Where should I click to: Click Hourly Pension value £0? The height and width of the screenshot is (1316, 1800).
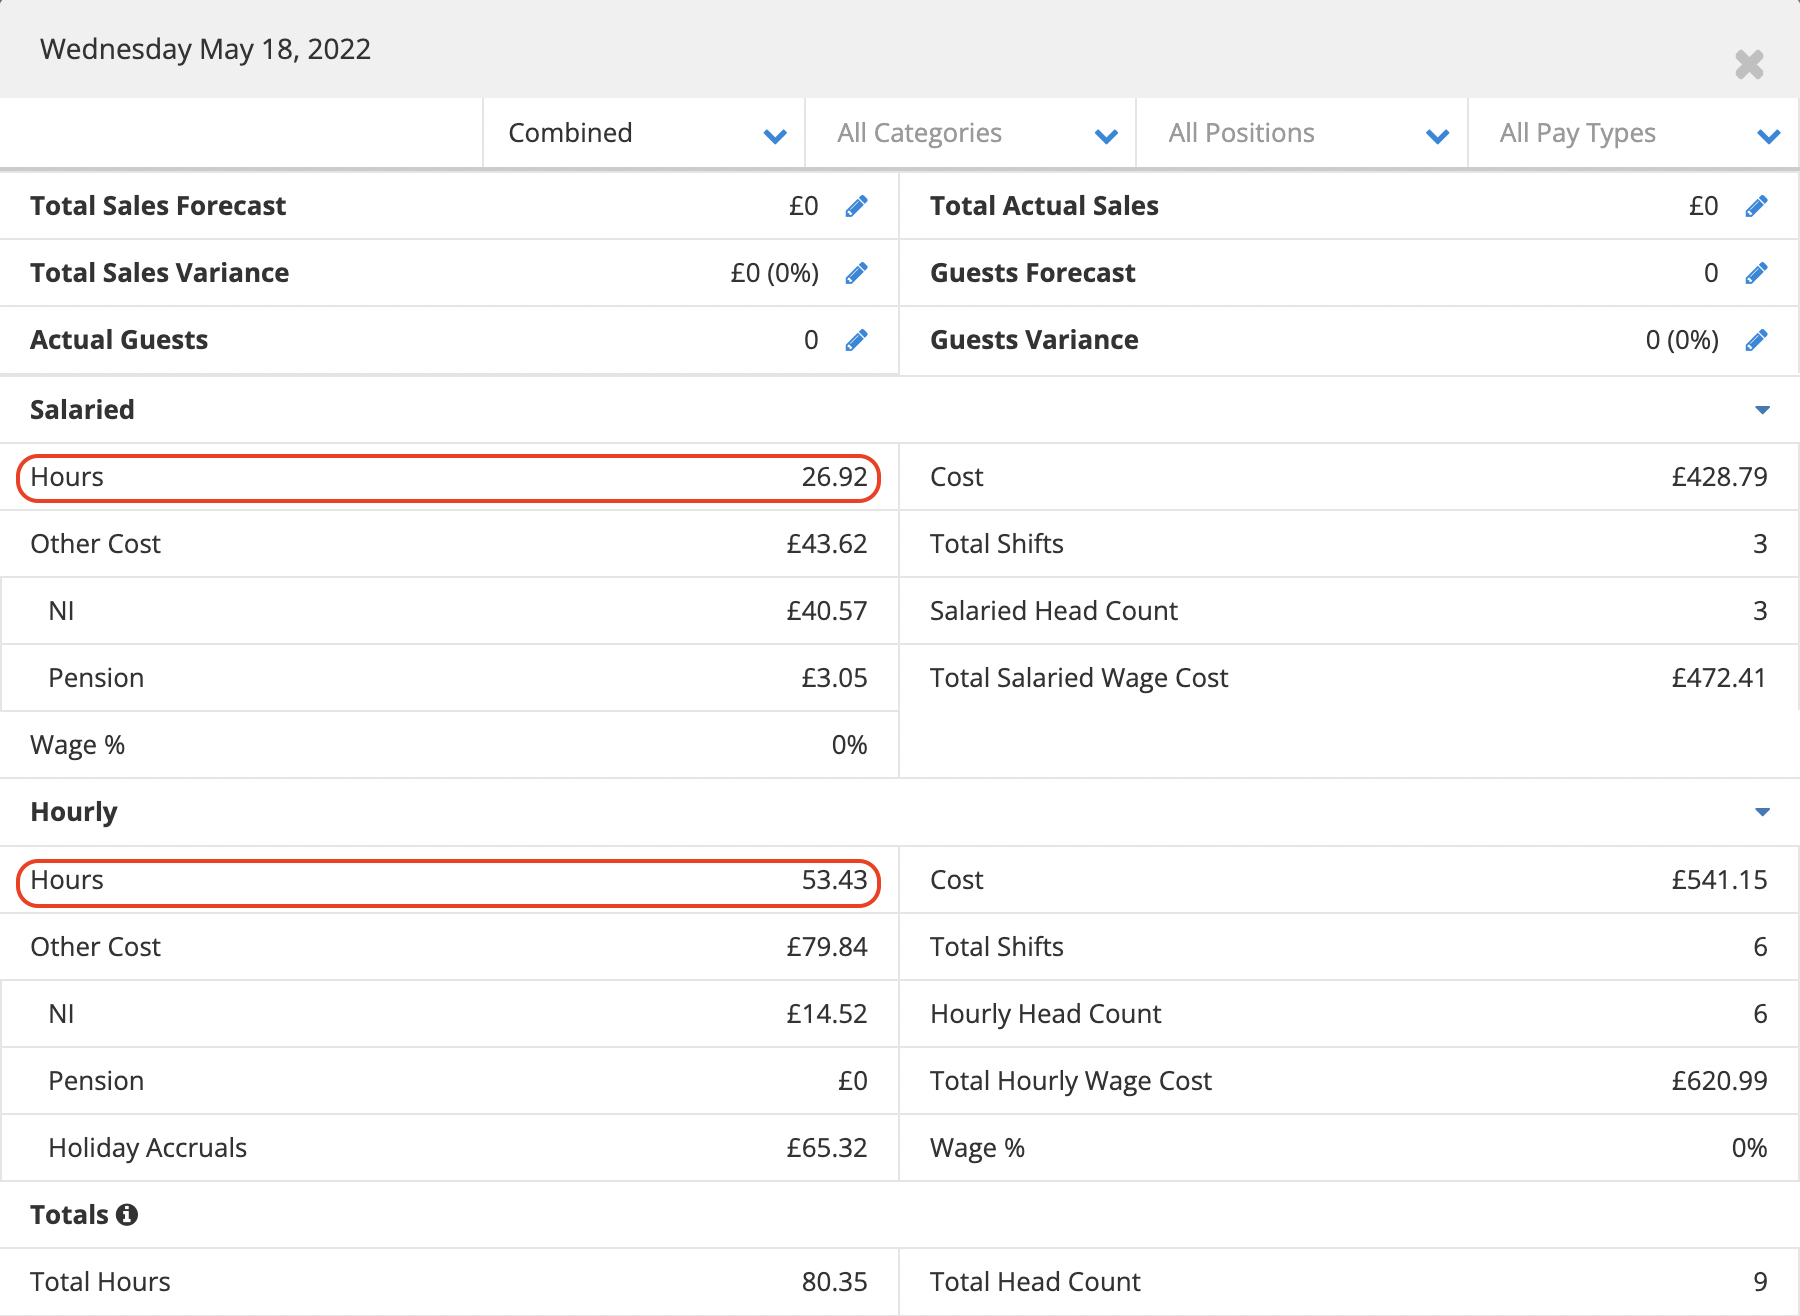(x=852, y=1081)
